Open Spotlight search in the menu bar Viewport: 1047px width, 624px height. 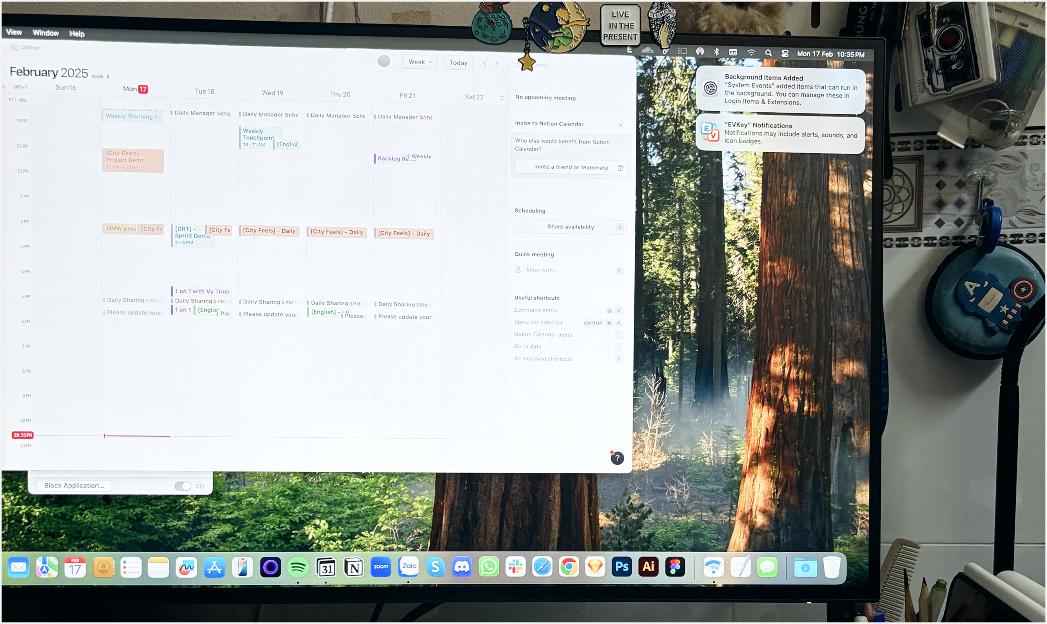[x=769, y=53]
